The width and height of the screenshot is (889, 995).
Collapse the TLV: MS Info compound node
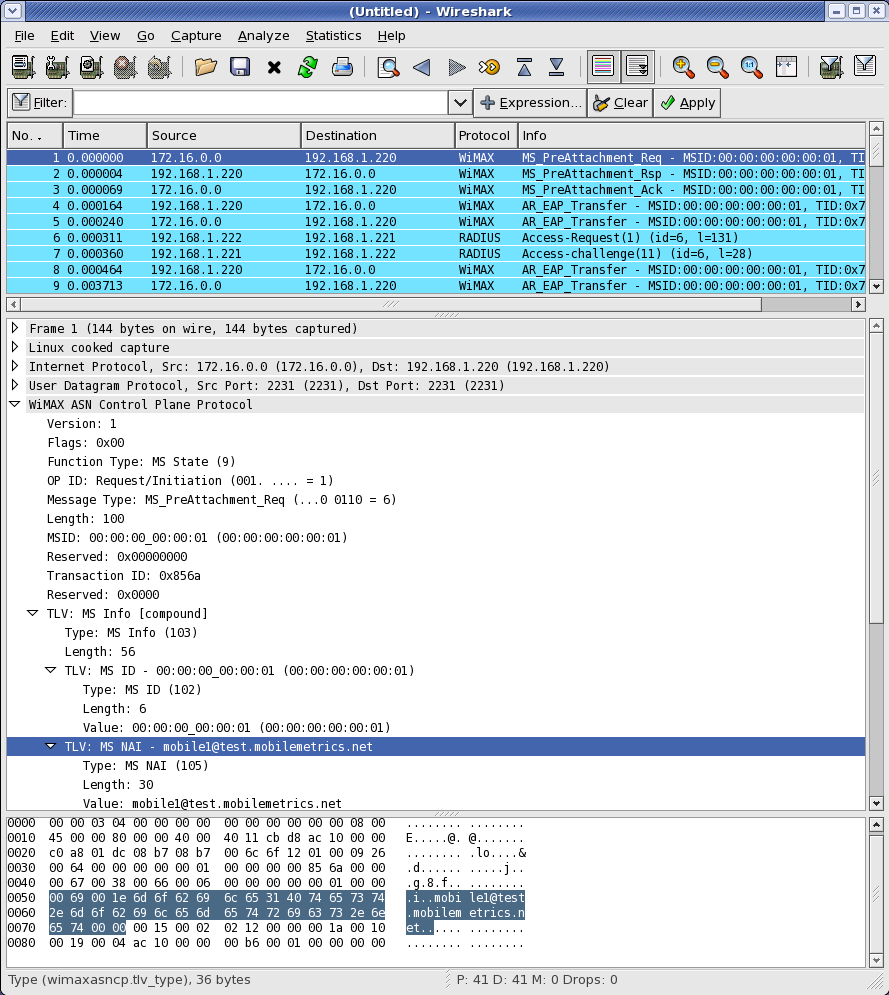(33, 614)
